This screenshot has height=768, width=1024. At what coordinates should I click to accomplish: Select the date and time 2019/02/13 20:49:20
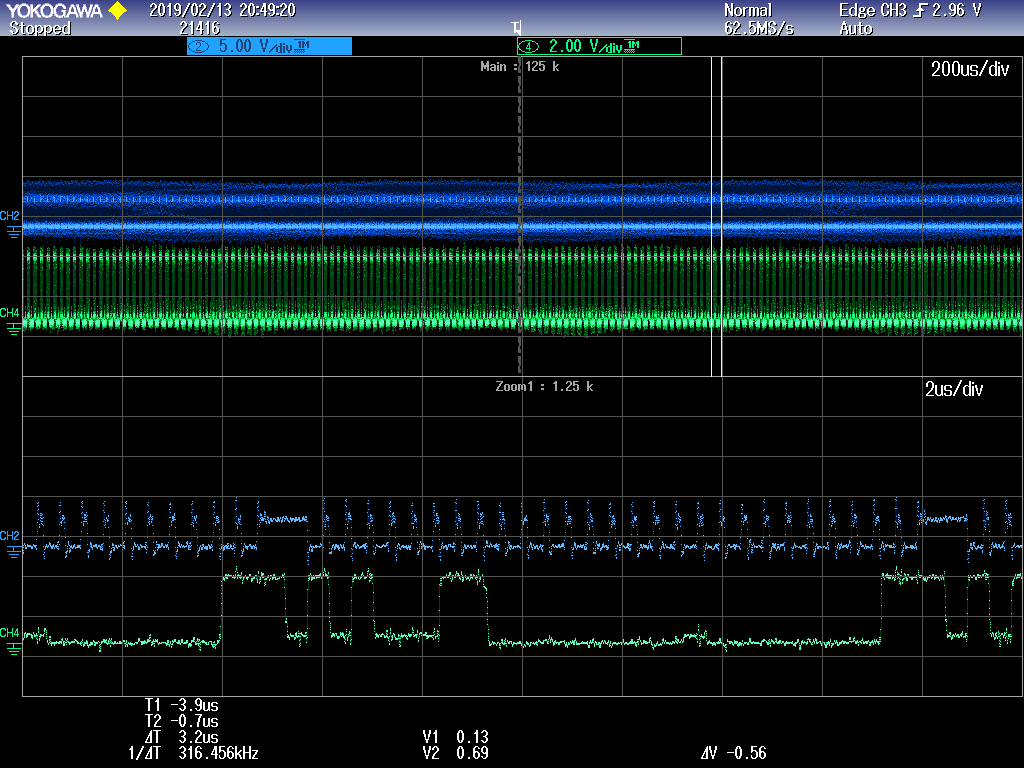pyautogui.click(x=222, y=10)
